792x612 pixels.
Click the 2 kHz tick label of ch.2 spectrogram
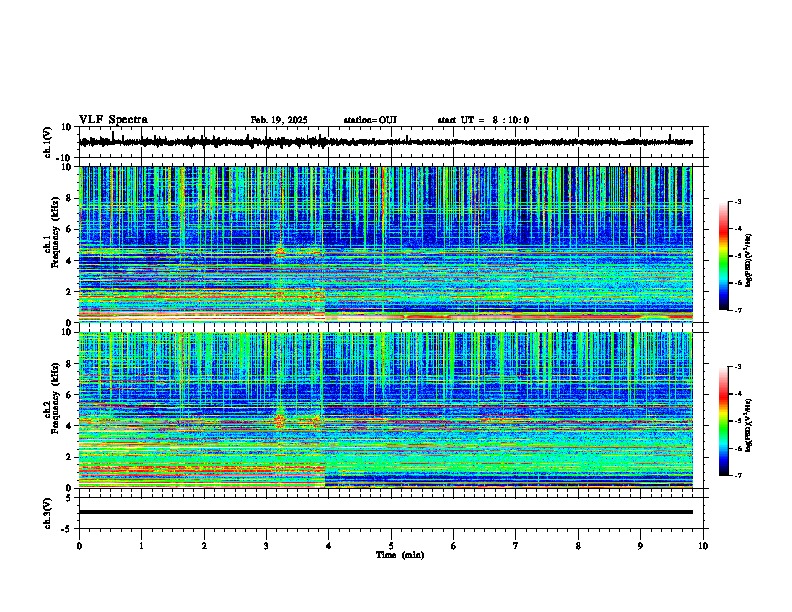70,457
